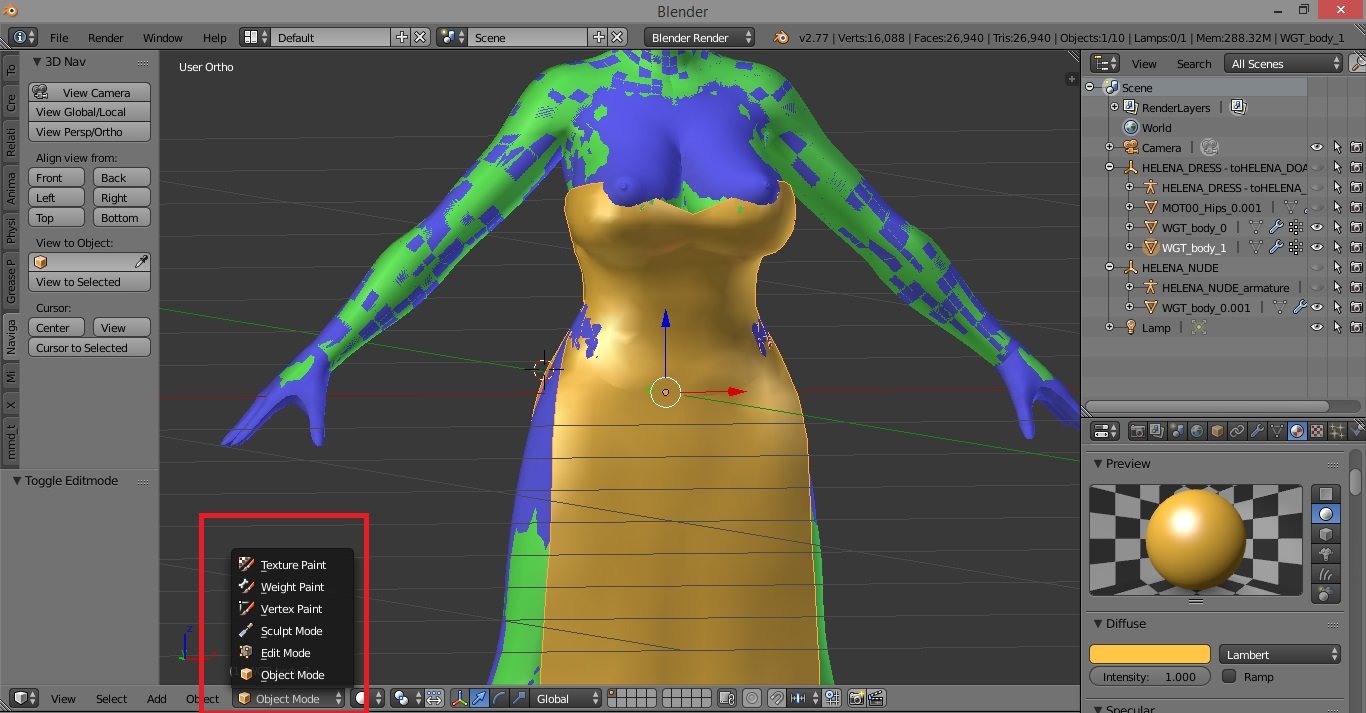Set material preview to sphere with sky

[1326, 594]
